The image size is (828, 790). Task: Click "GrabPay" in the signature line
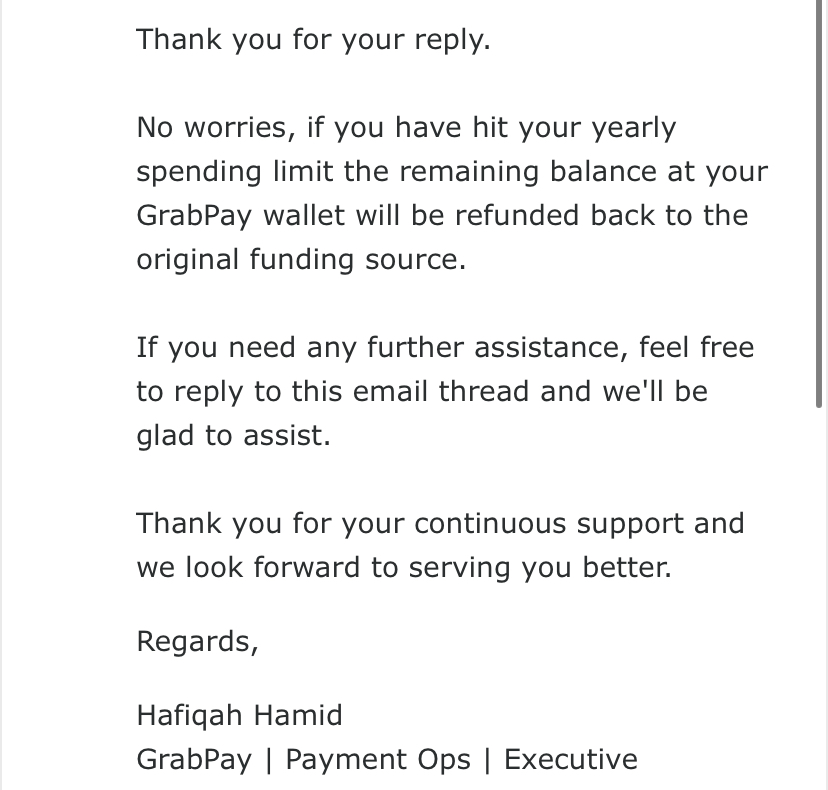pos(194,761)
